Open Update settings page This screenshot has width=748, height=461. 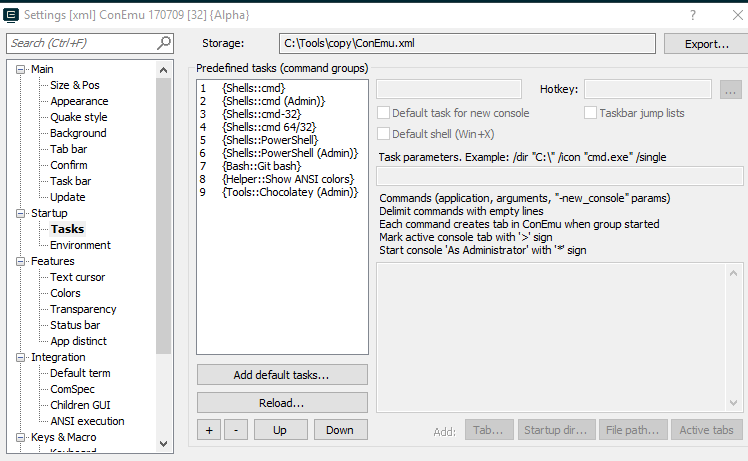(x=68, y=197)
